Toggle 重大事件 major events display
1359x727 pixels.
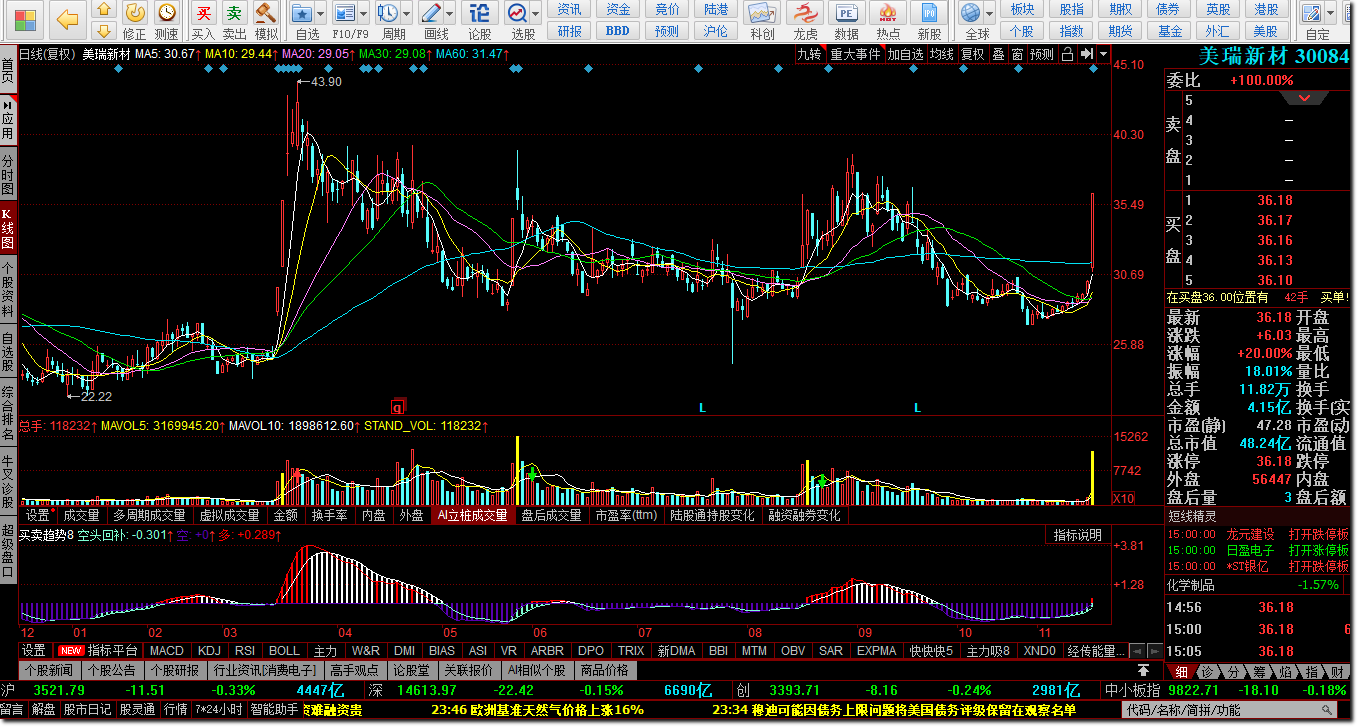pos(855,54)
